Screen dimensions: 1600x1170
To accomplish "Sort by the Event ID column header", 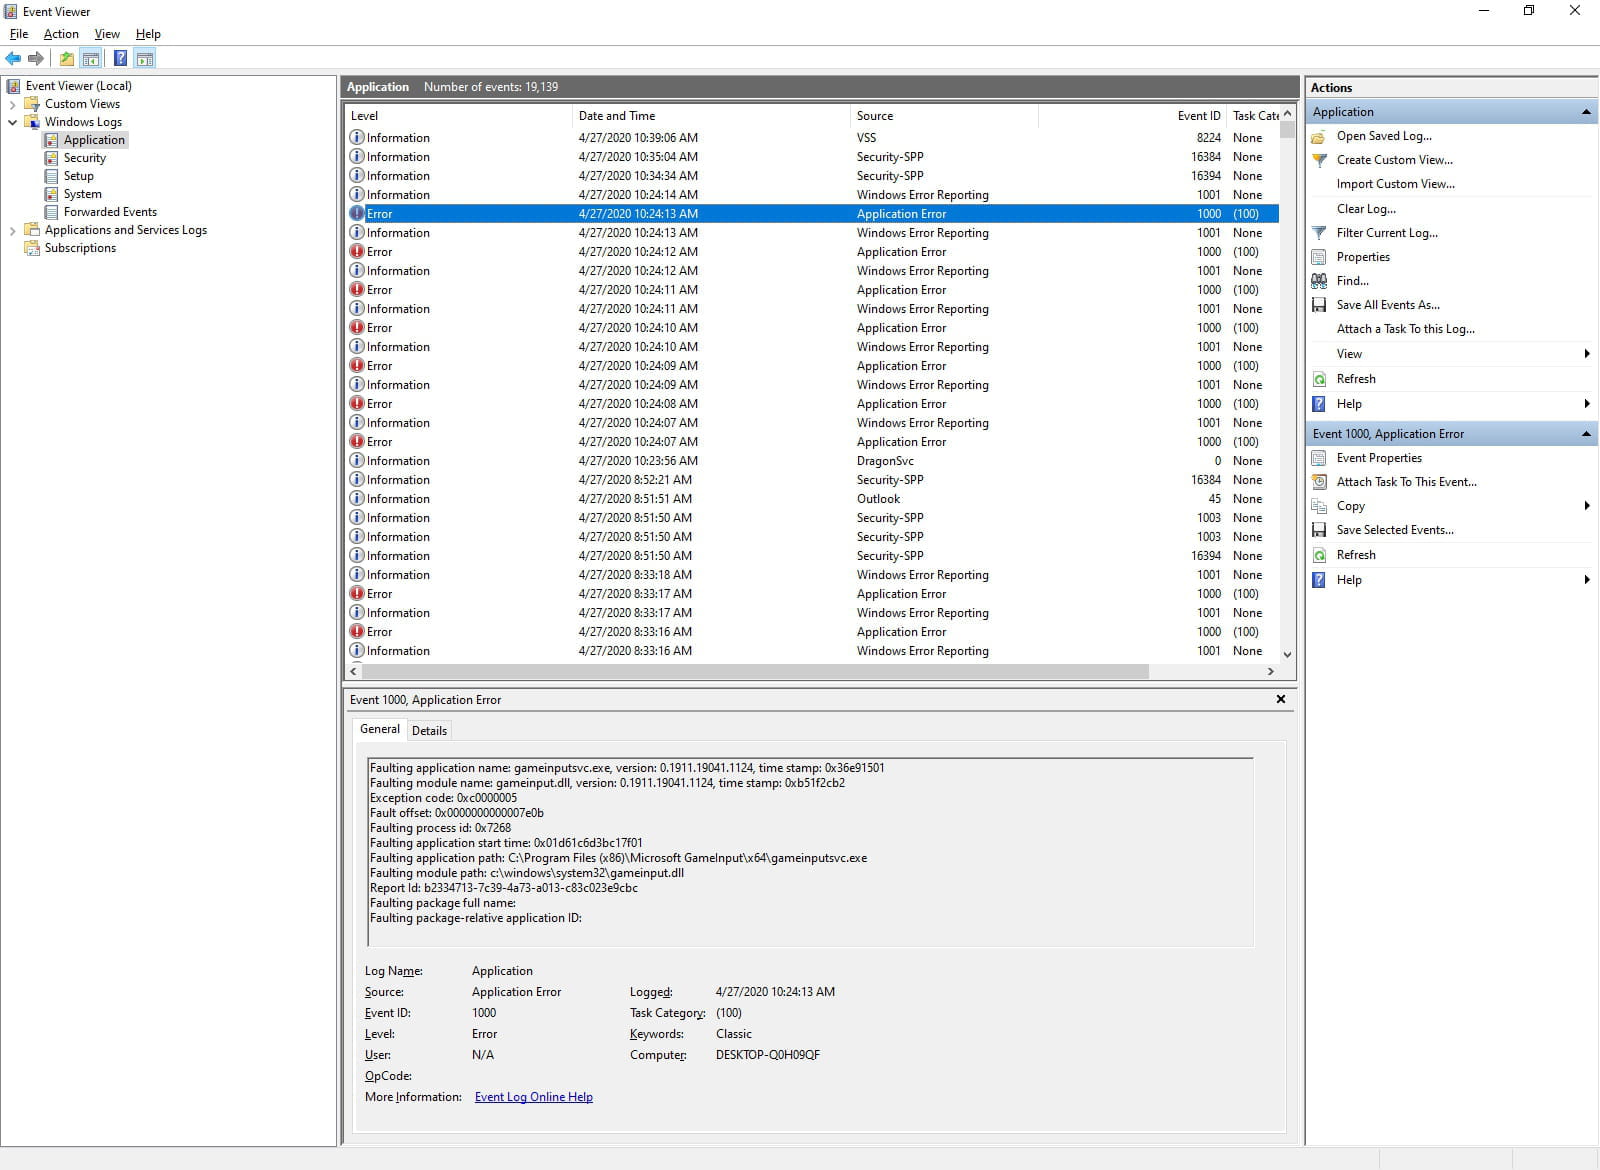I will (1133, 116).
